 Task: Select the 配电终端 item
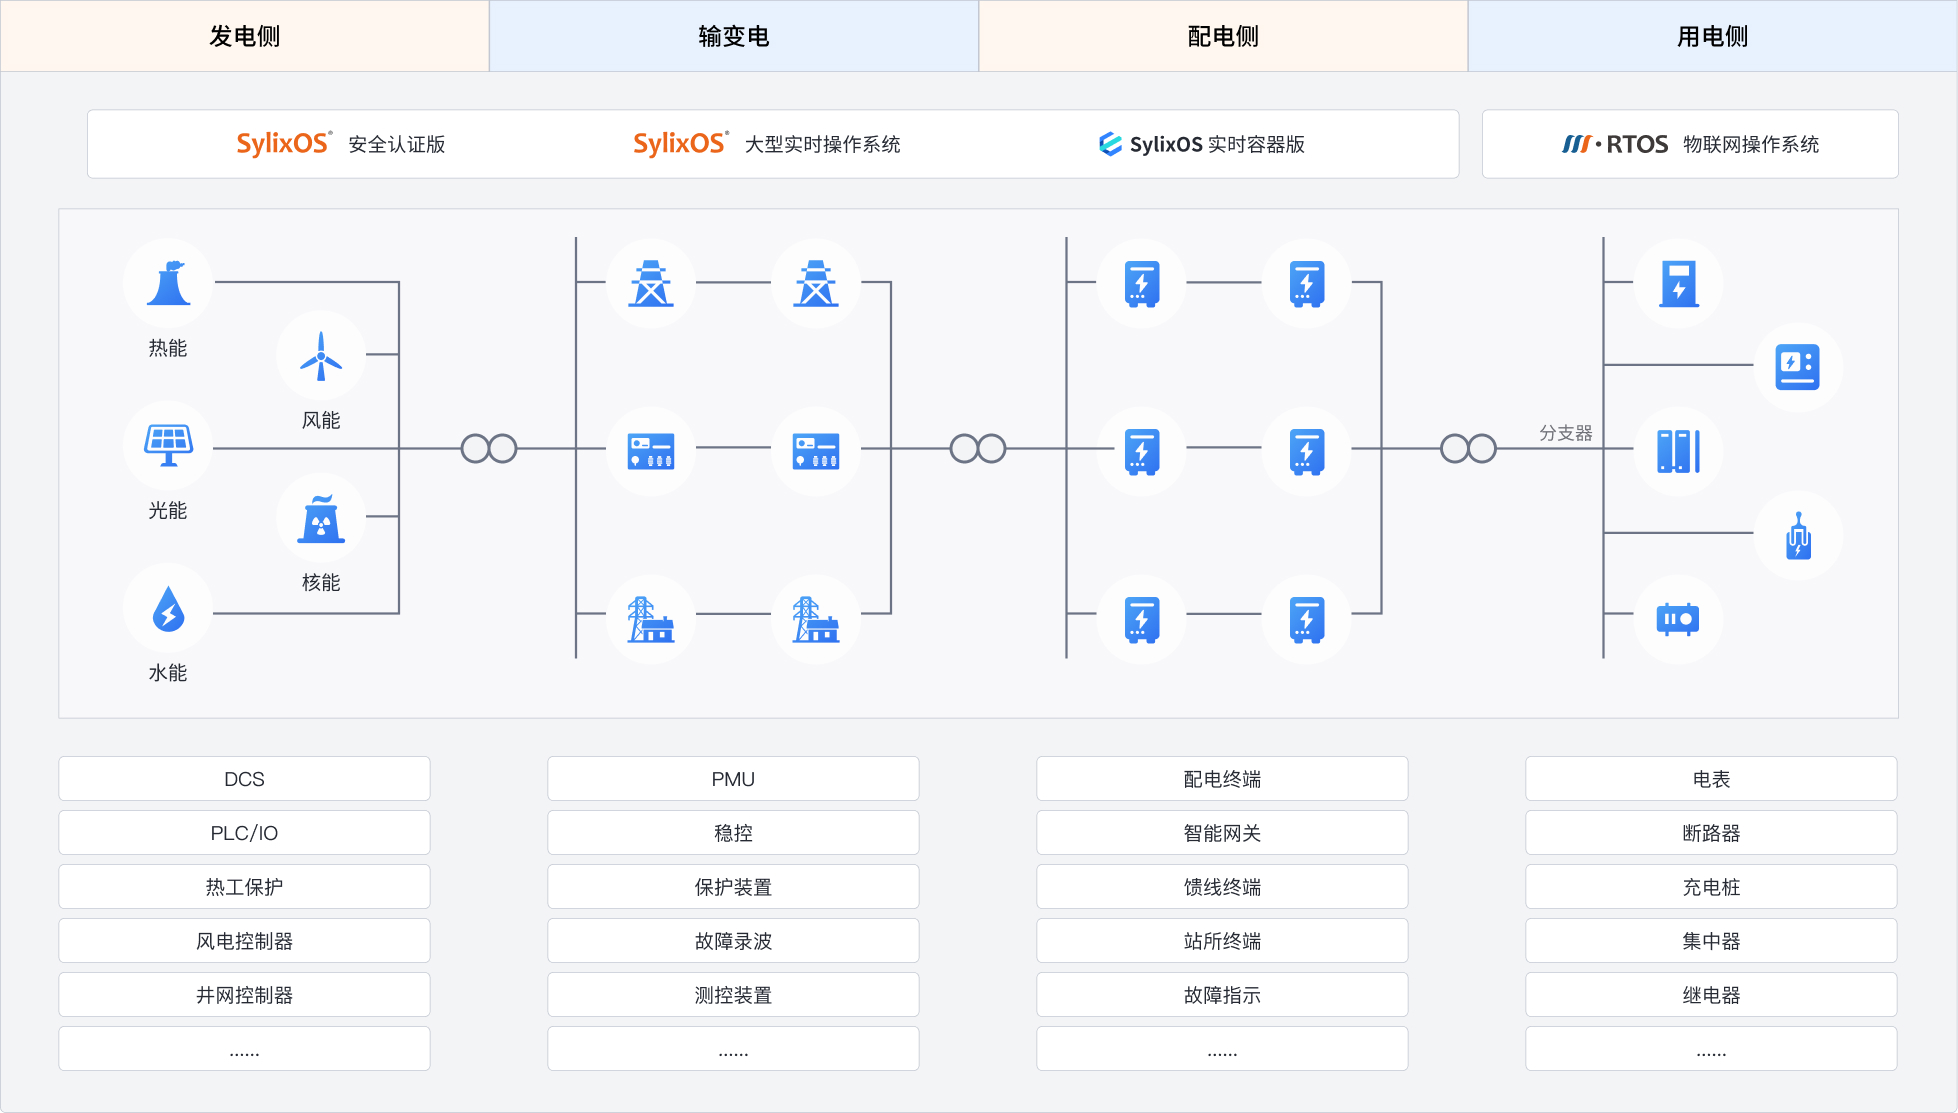pyautogui.click(x=1222, y=779)
